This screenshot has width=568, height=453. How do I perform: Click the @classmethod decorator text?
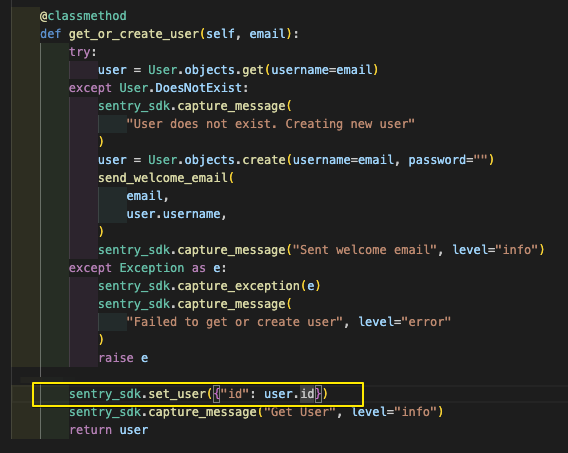83,16
